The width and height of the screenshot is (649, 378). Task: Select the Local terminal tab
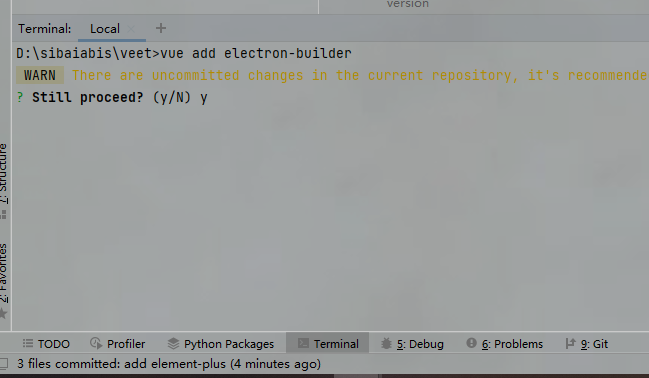point(105,29)
